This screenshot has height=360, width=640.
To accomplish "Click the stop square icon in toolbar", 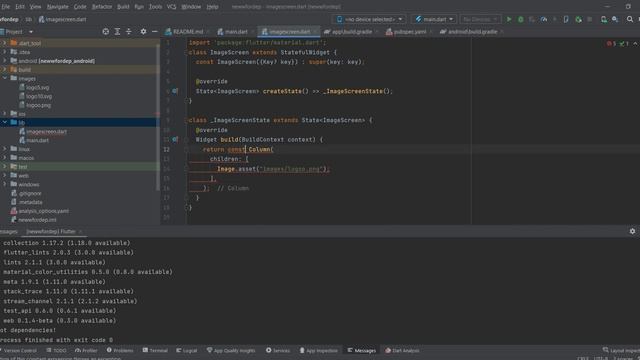I will pyautogui.click(x=589, y=19).
